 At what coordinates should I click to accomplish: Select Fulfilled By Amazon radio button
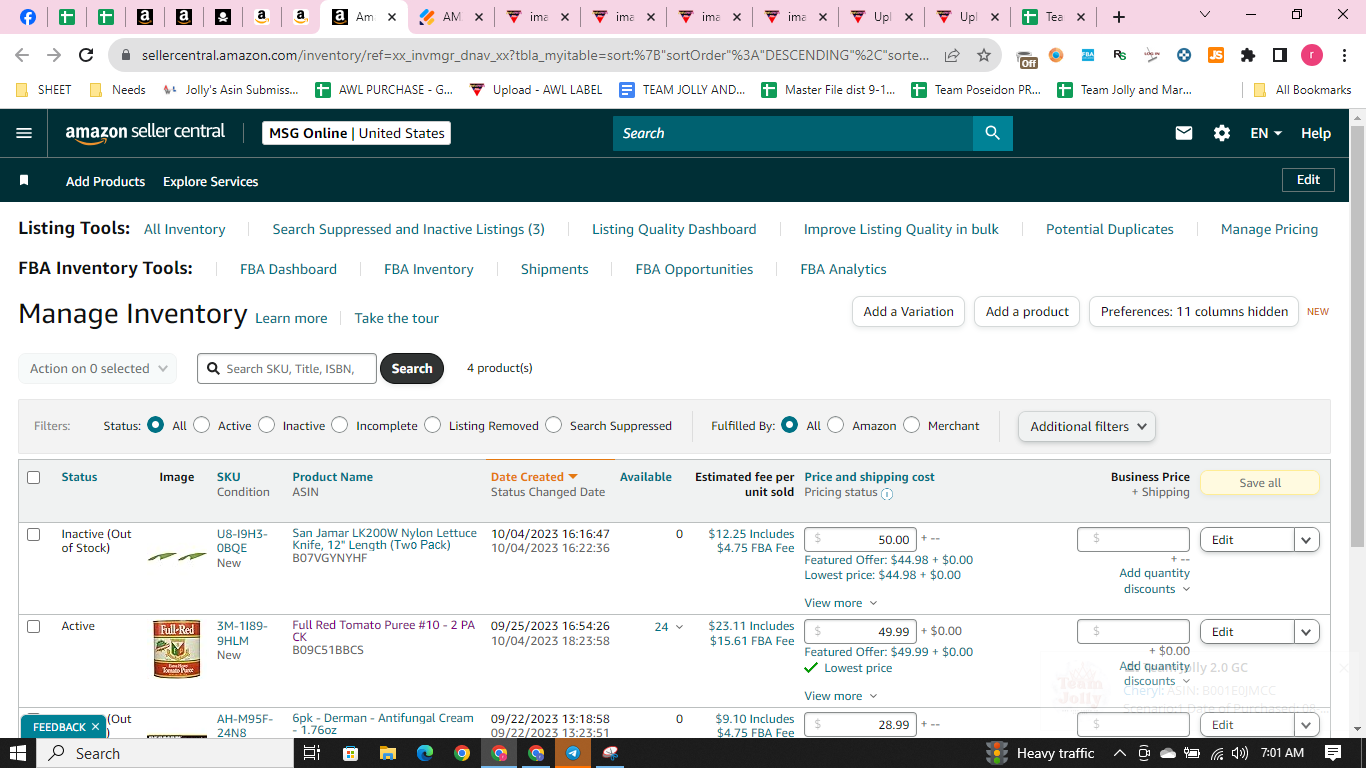[836, 425]
